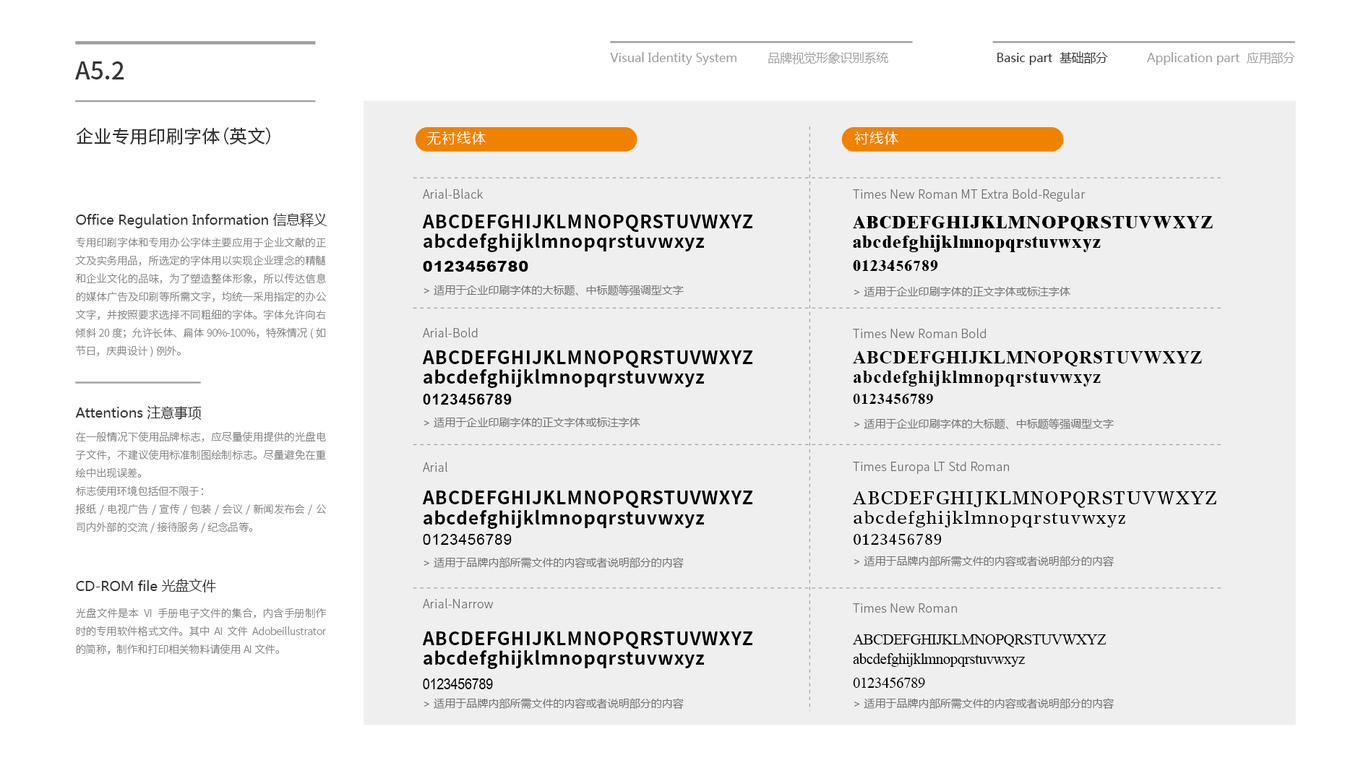The height and width of the screenshot is (768, 1366).
Task: Click the Attentions 注意事项 heading
Action: 138,413
